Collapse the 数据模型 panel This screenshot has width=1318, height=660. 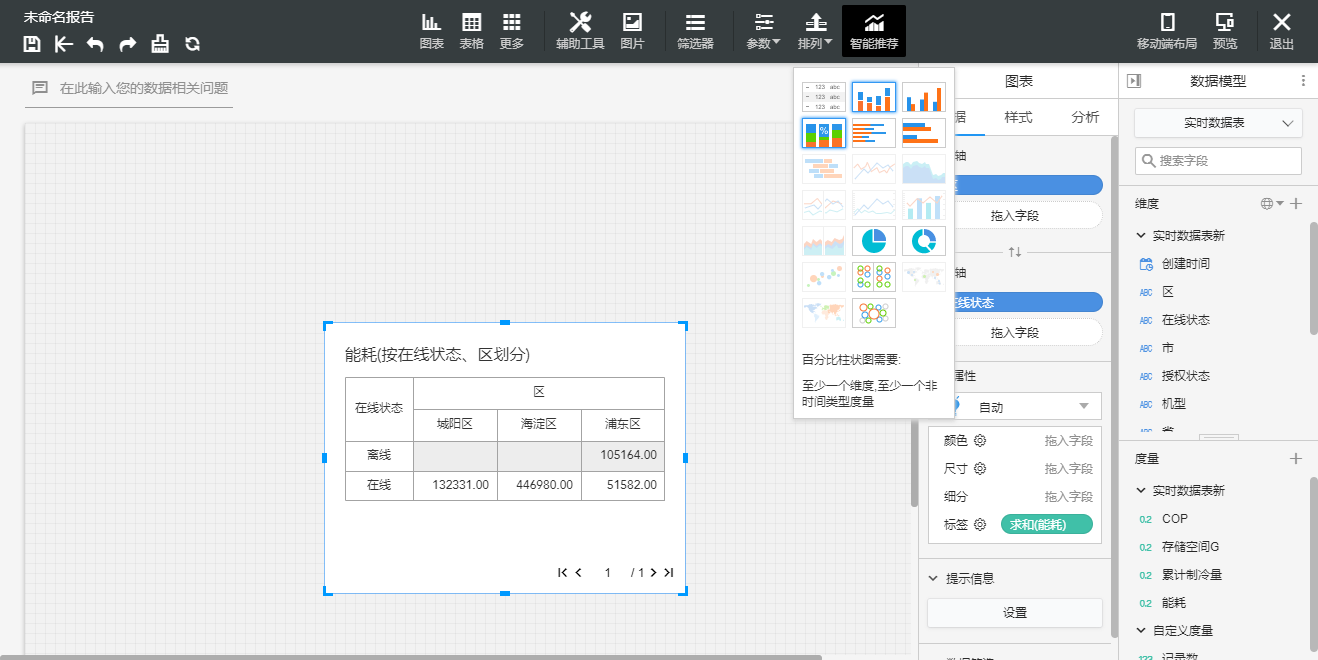pyautogui.click(x=1134, y=81)
